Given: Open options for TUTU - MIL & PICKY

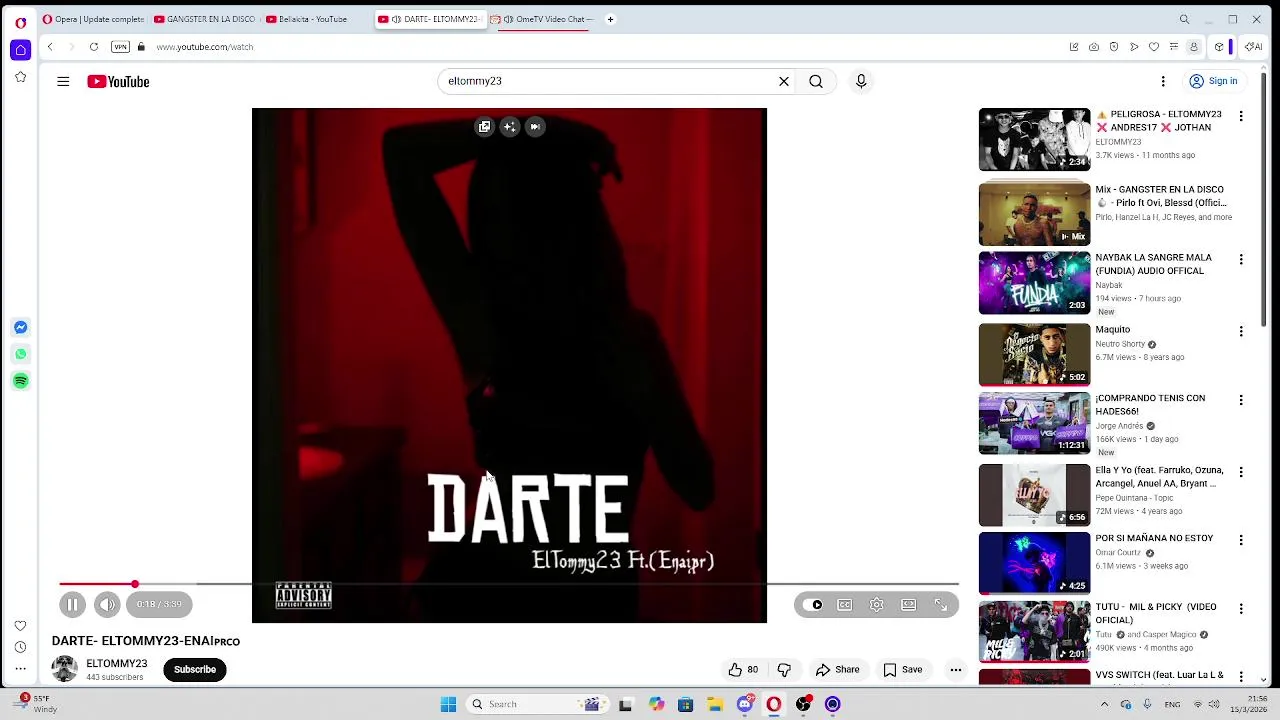Looking at the screenshot, I should click(1241, 609).
